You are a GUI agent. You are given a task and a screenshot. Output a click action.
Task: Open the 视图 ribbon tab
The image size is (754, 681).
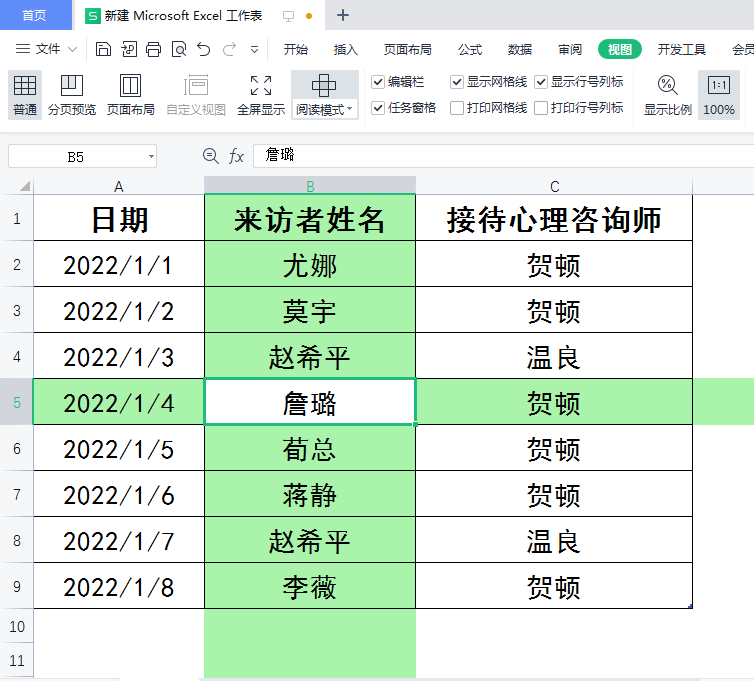coord(619,50)
